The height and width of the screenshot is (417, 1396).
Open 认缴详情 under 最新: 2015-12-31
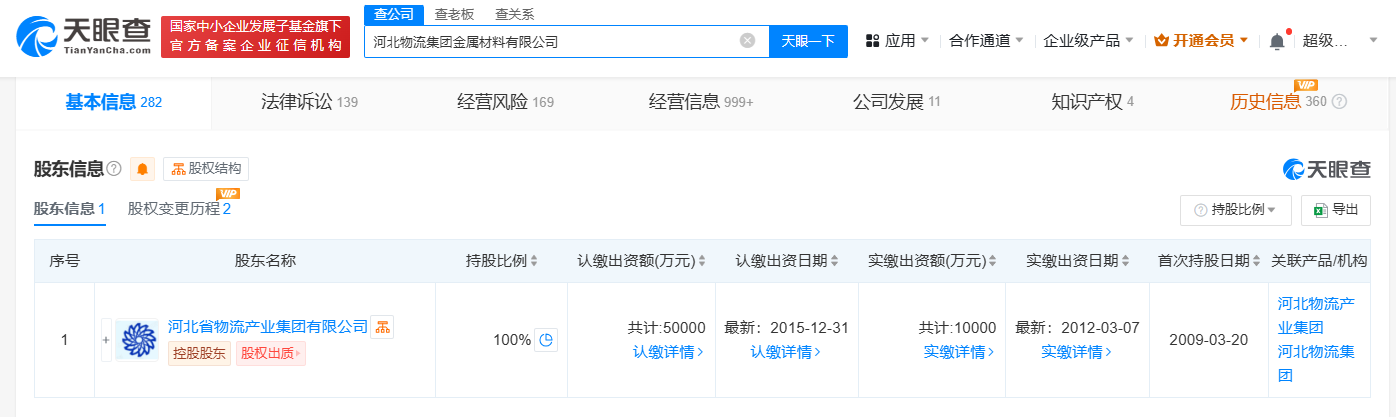click(785, 352)
